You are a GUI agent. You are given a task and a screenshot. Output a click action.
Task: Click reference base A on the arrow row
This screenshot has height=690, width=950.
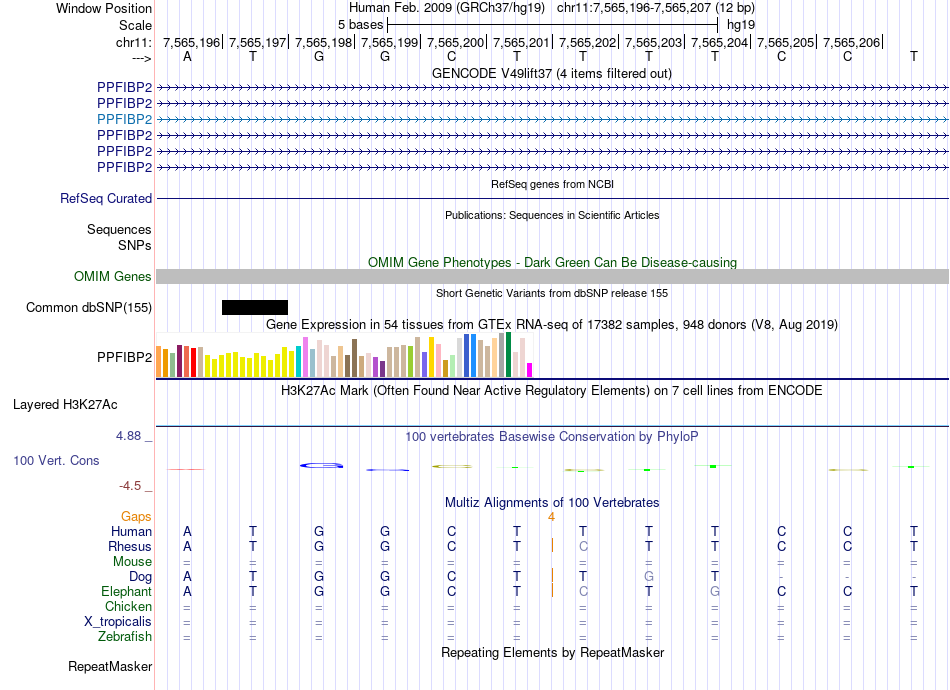187,56
